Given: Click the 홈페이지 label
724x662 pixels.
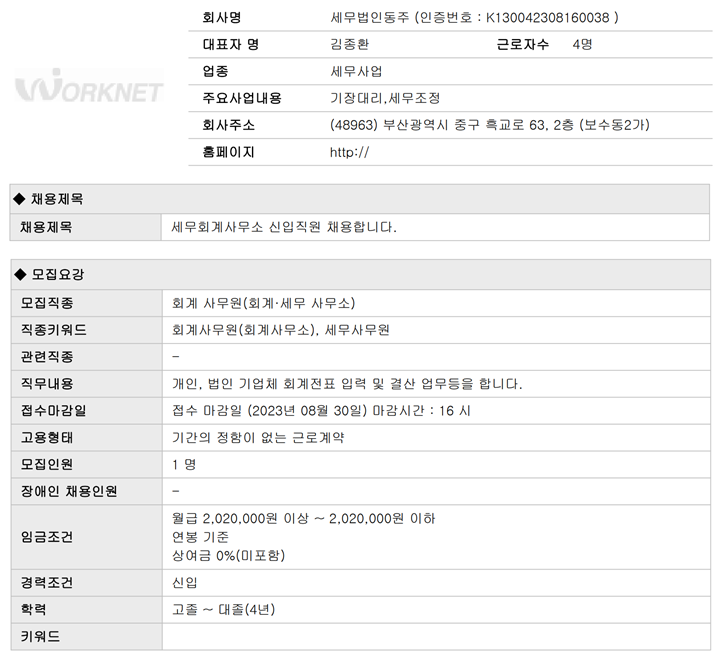Looking at the screenshot, I should tap(228, 152).
